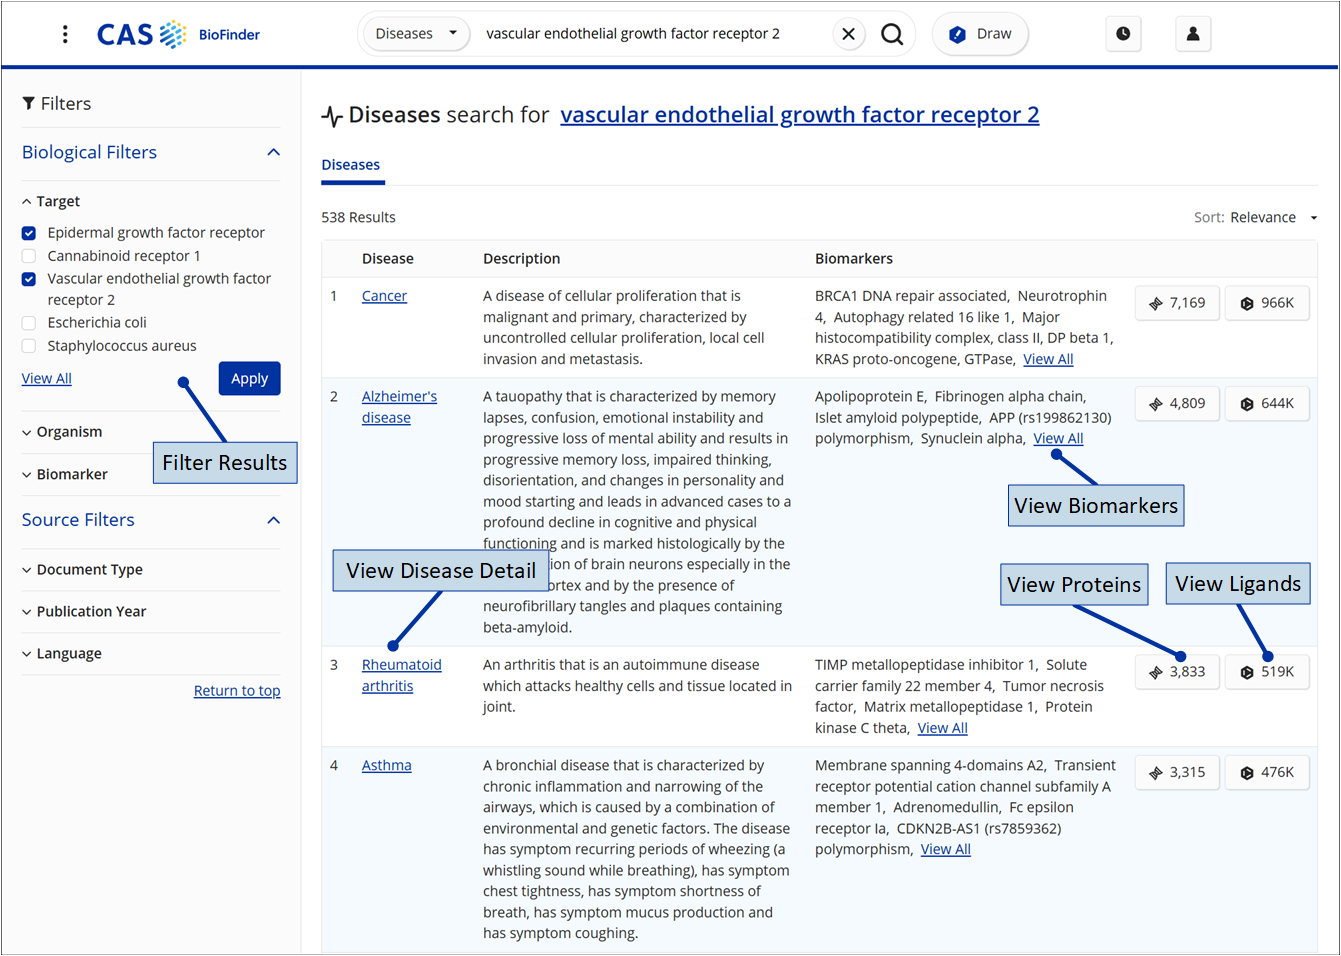Open the Alzheimer's disease link
Viewport: 1341px width, 956px height.
[x=399, y=407]
